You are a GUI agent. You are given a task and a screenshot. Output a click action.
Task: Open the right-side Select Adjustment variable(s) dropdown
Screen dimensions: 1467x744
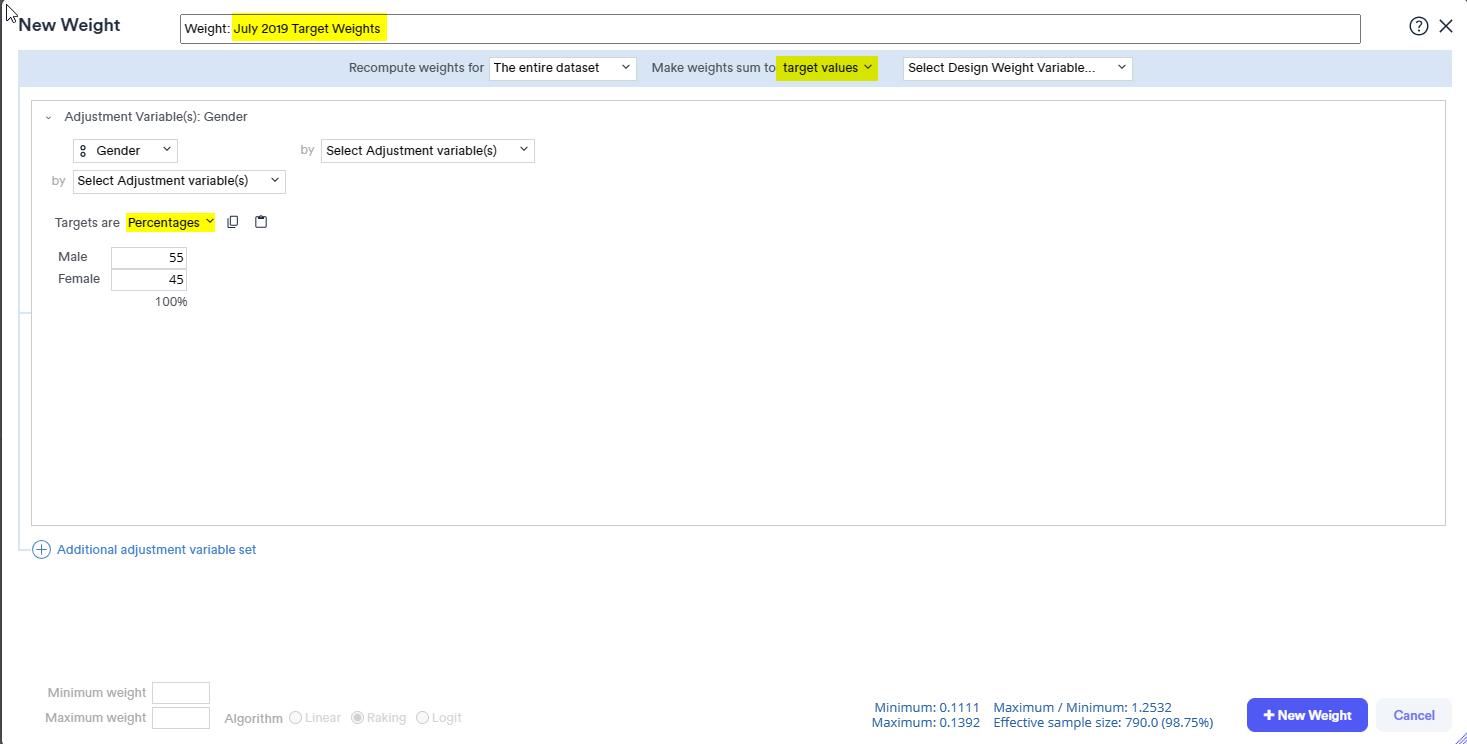(x=428, y=151)
